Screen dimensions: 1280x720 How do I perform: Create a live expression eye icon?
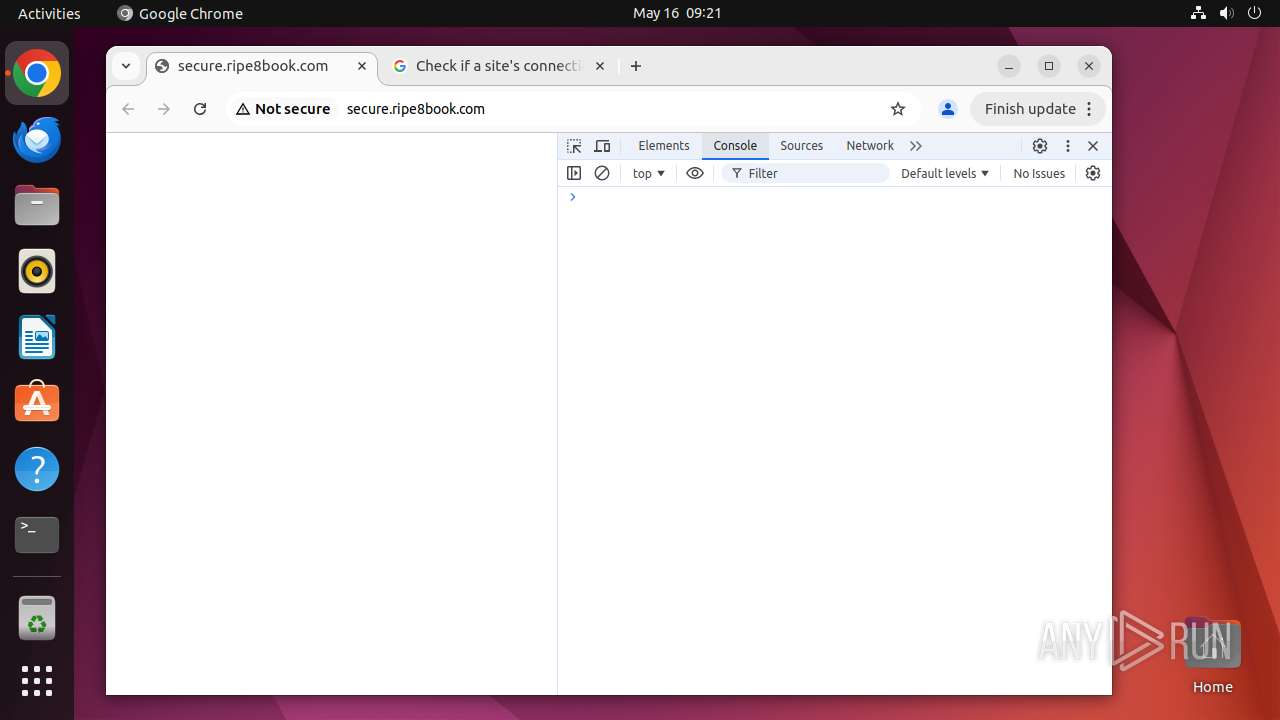pos(695,173)
